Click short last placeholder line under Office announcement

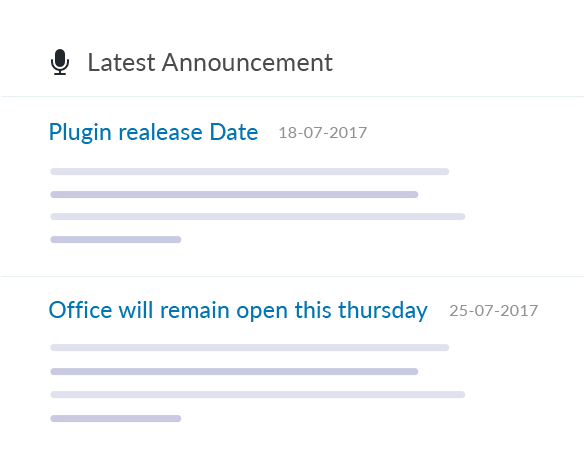(x=116, y=419)
